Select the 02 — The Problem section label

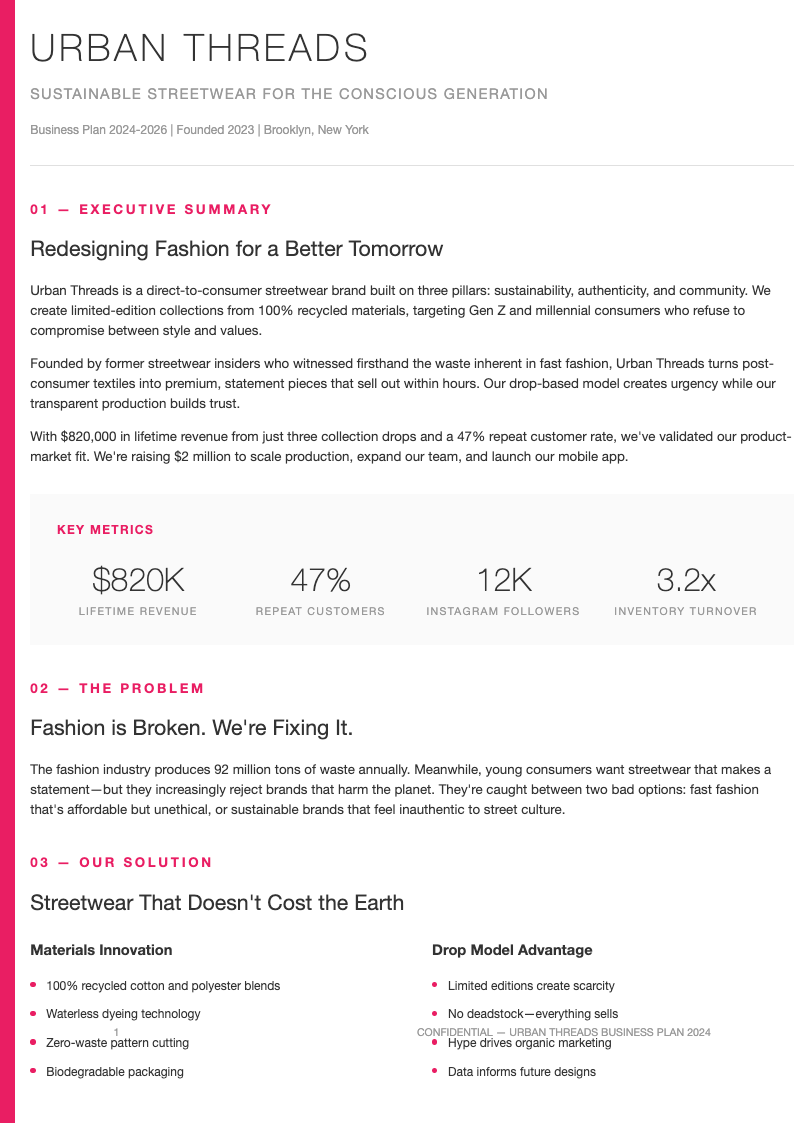(x=117, y=688)
